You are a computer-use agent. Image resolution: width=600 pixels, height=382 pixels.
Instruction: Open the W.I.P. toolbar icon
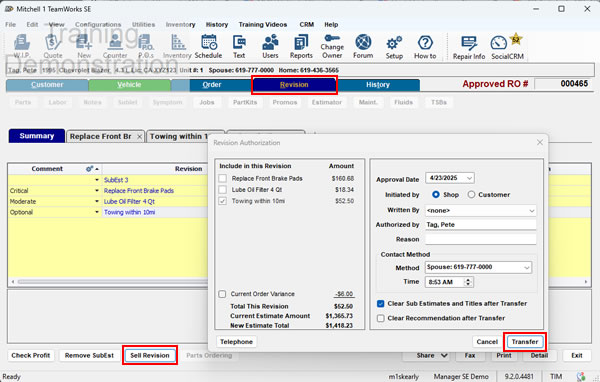pyautogui.click(x=21, y=46)
